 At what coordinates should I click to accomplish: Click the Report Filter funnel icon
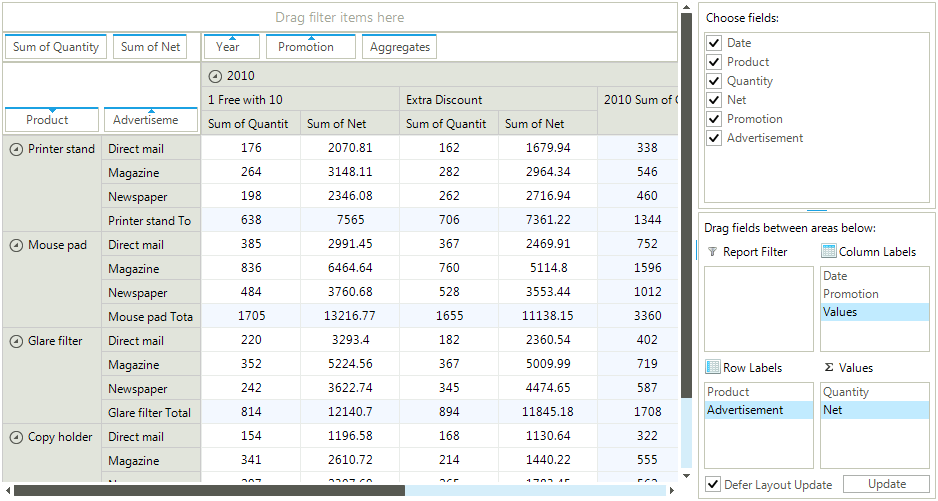click(x=712, y=252)
